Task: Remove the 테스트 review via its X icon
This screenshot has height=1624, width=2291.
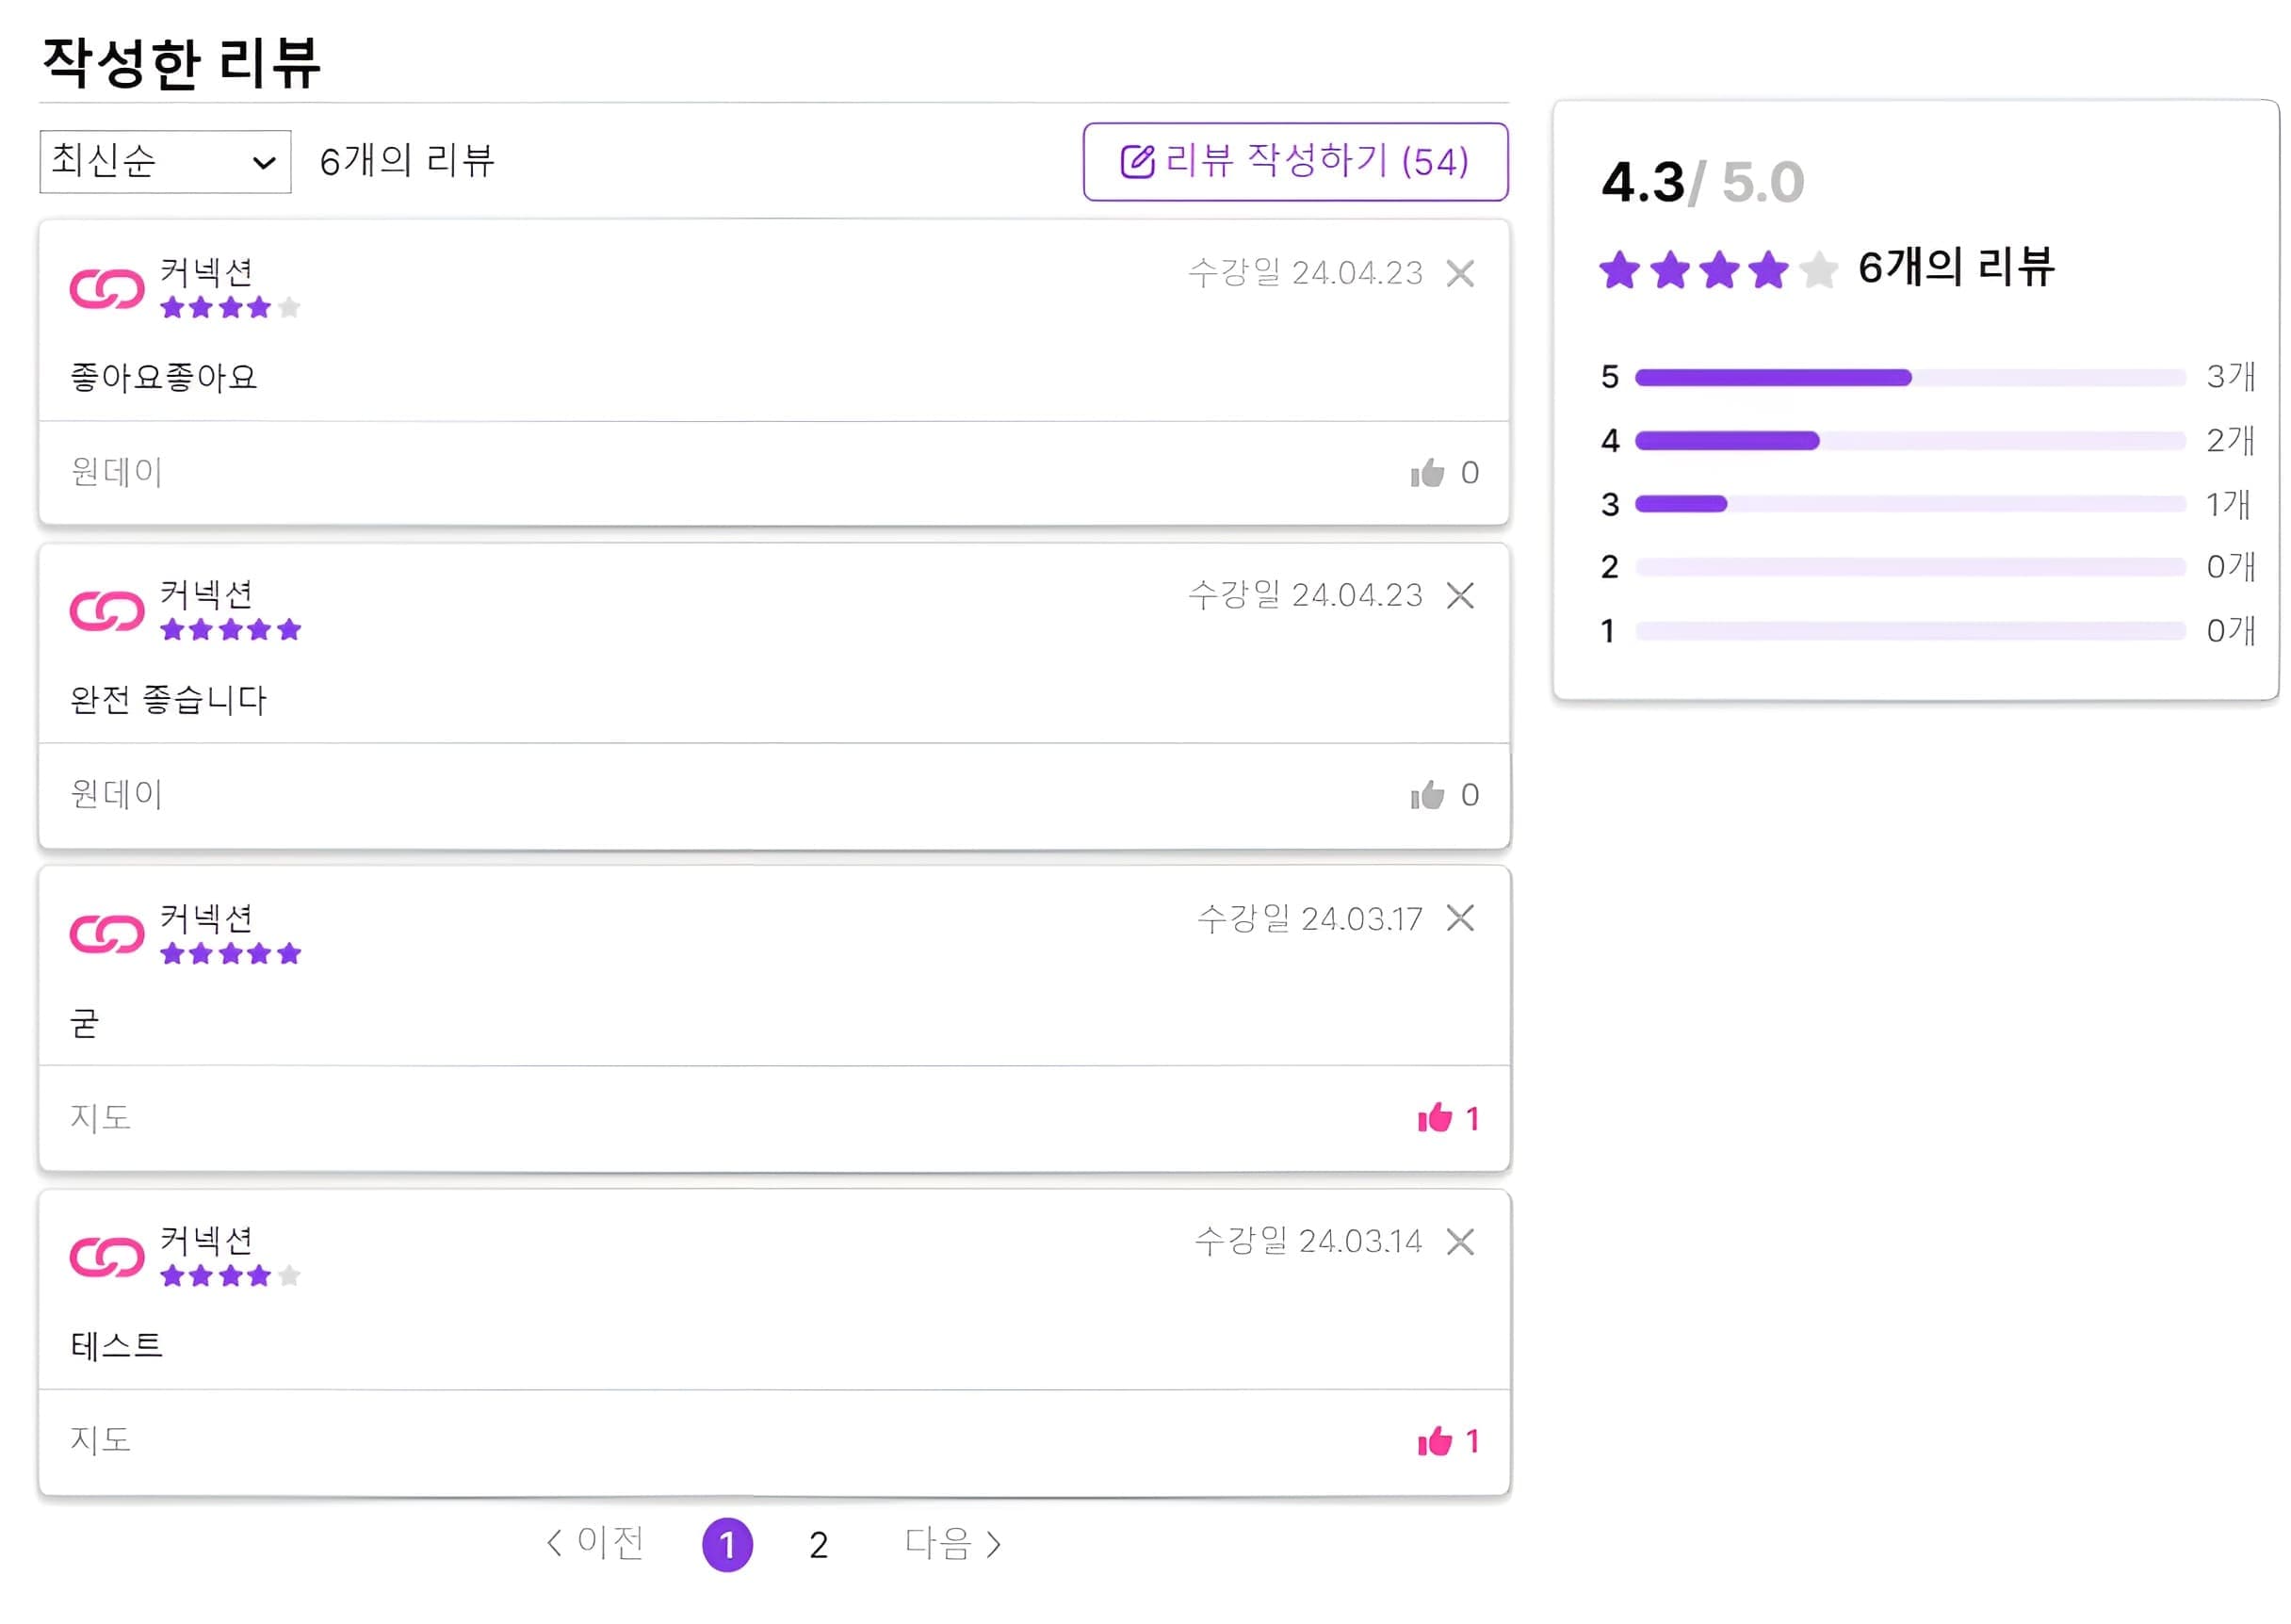Action: (1462, 1243)
